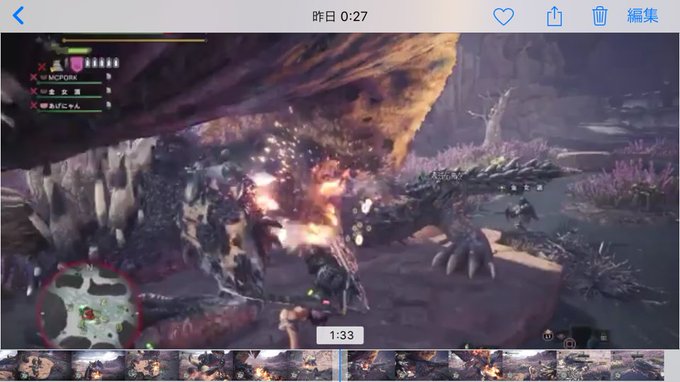This screenshot has height=382, width=680.
Task: Select the last frame of the filmstrip
Action: coord(637,366)
